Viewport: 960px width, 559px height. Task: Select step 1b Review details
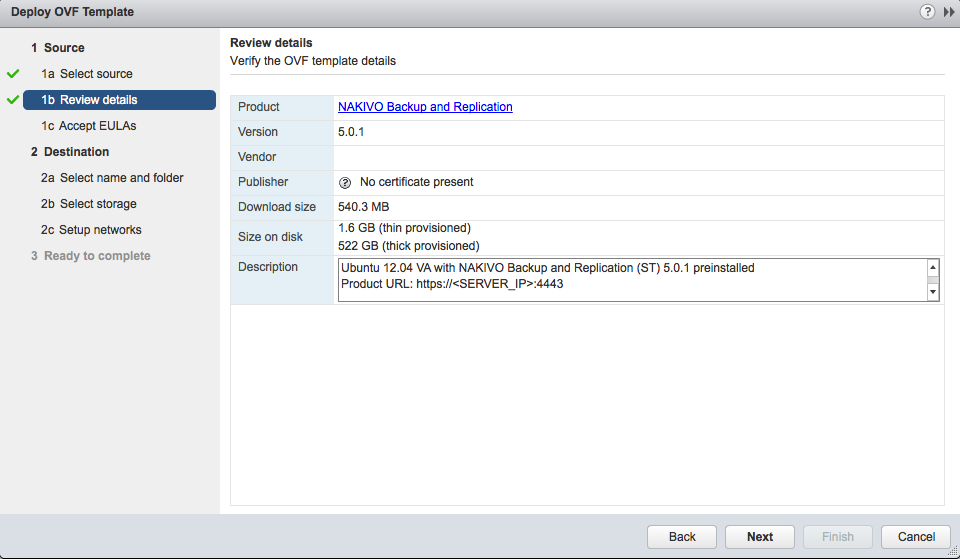tap(119, 100)
